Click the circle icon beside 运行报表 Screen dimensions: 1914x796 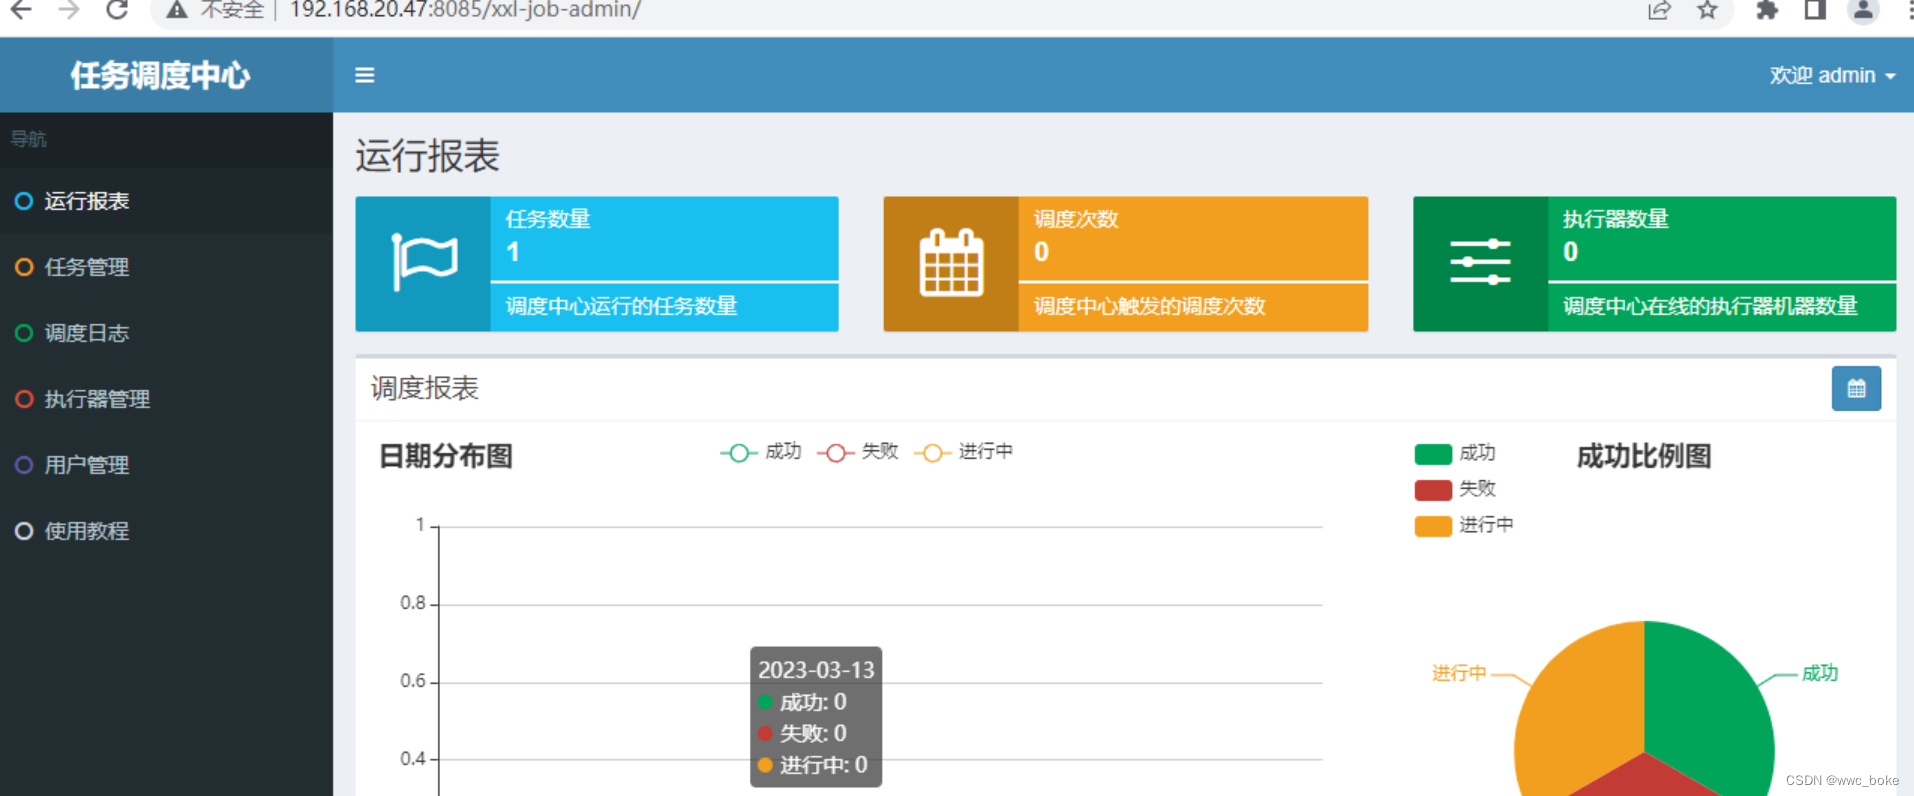click(24, 201)
